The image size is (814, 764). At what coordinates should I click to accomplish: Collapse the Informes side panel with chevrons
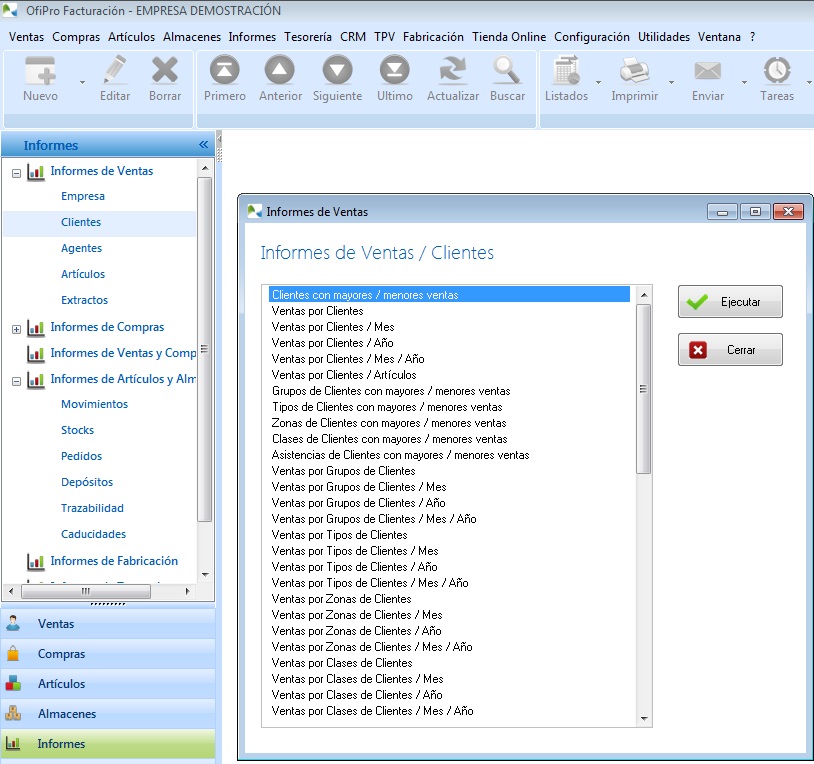pyautogui.click(x=204, y=145)
